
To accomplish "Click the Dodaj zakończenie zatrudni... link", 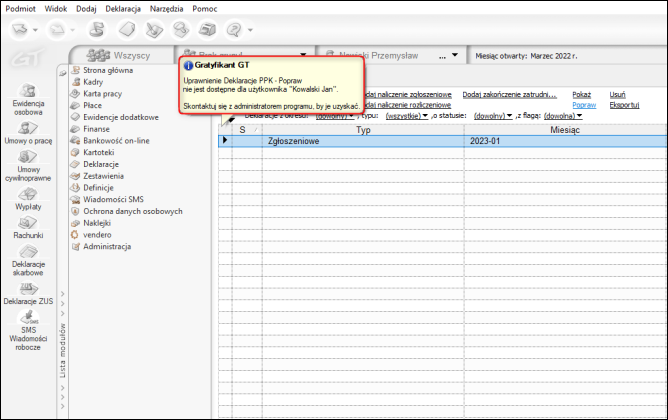I will [x=510, y=95].
